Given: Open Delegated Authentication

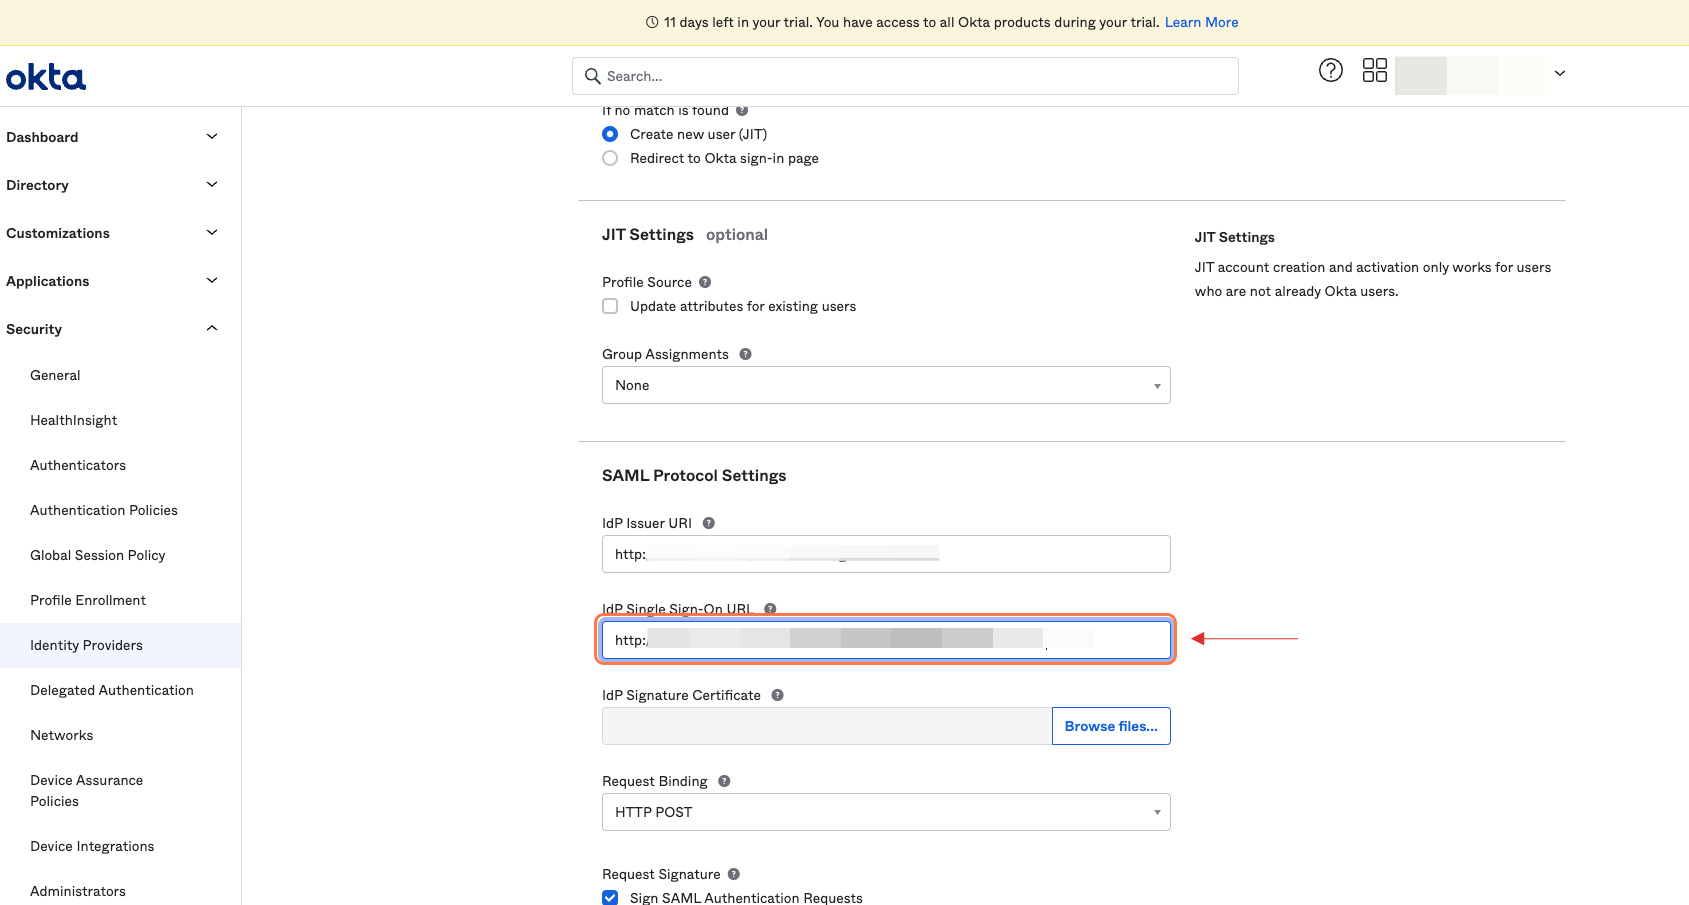Looking at the screenshot, I should [112, 690].
